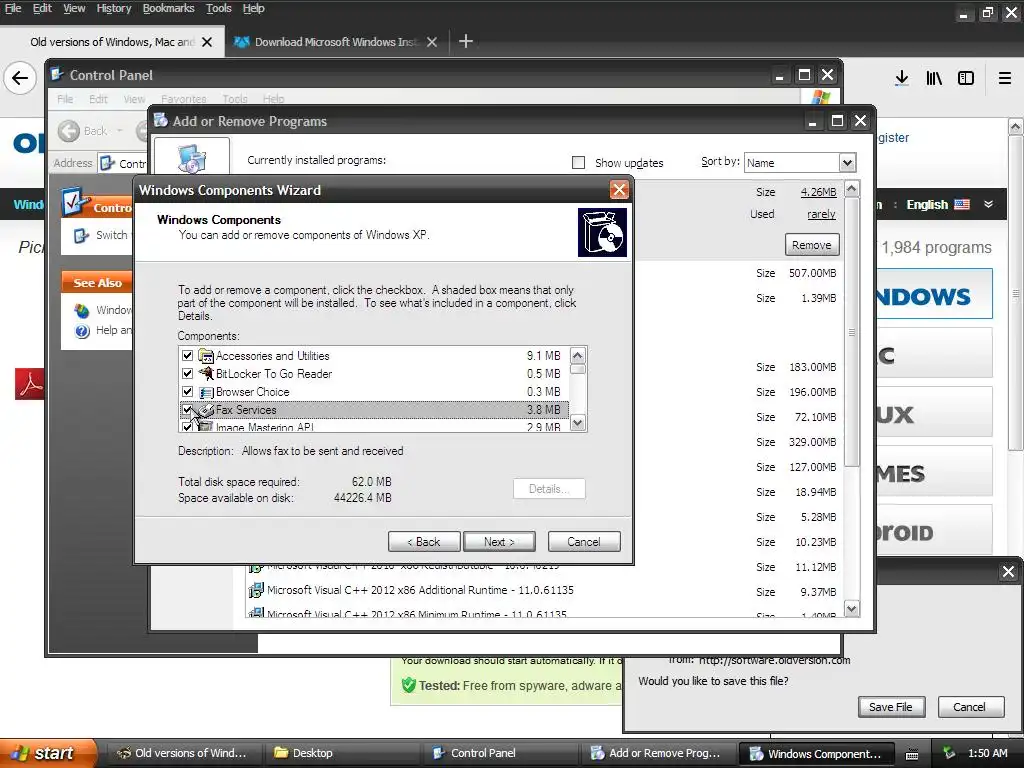This screenshot has height=768, width=1024.
Task: Select Microsoft Visual C++ 2012 x86 Additional Runtime
Action: coord(420,590)
